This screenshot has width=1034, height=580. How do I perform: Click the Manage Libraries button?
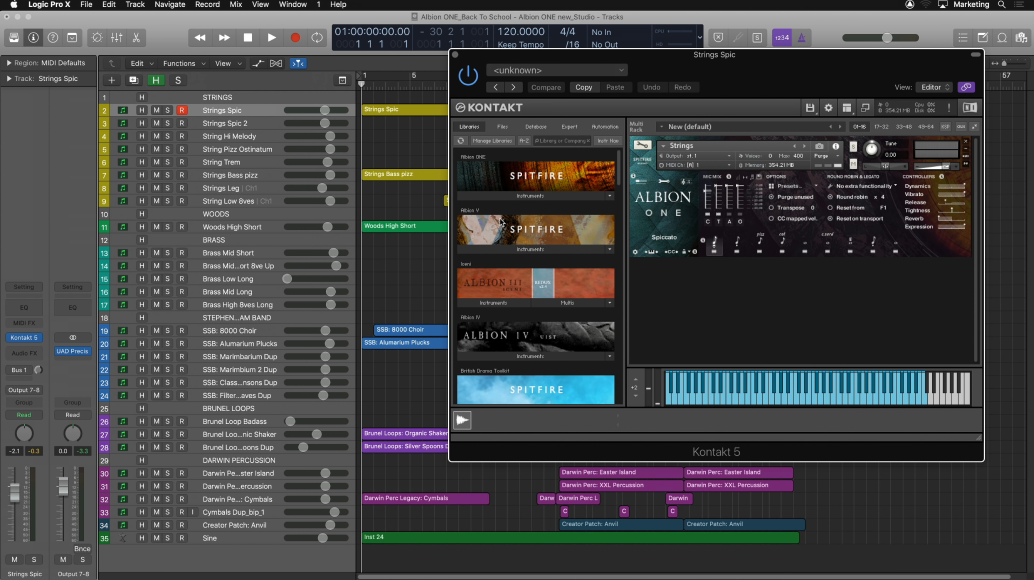(x=494, y=141)
